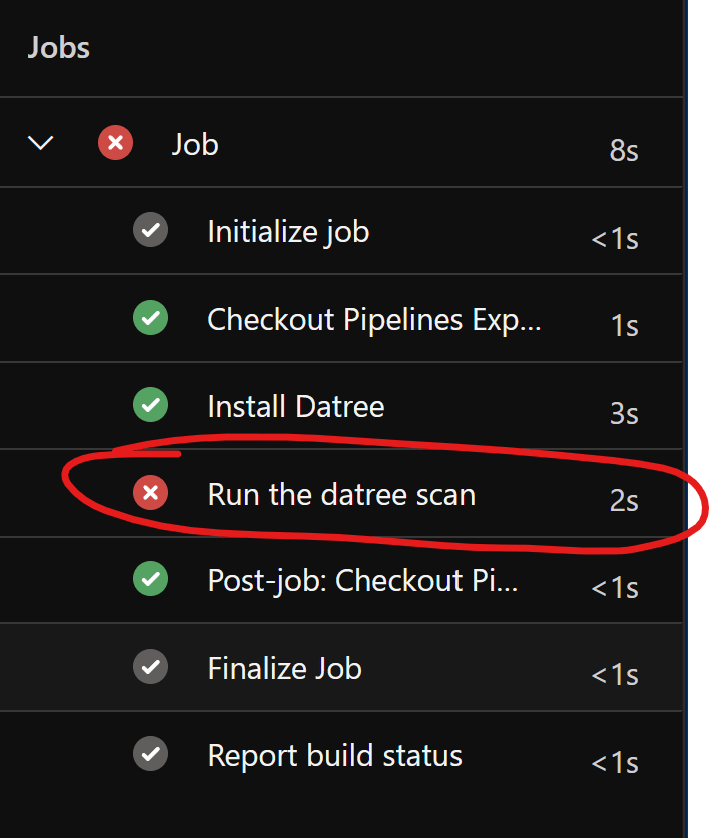The image size is (711, 838).
Task: Click the gray check icon for Initialize job
Action: click(x=151, y=230)
